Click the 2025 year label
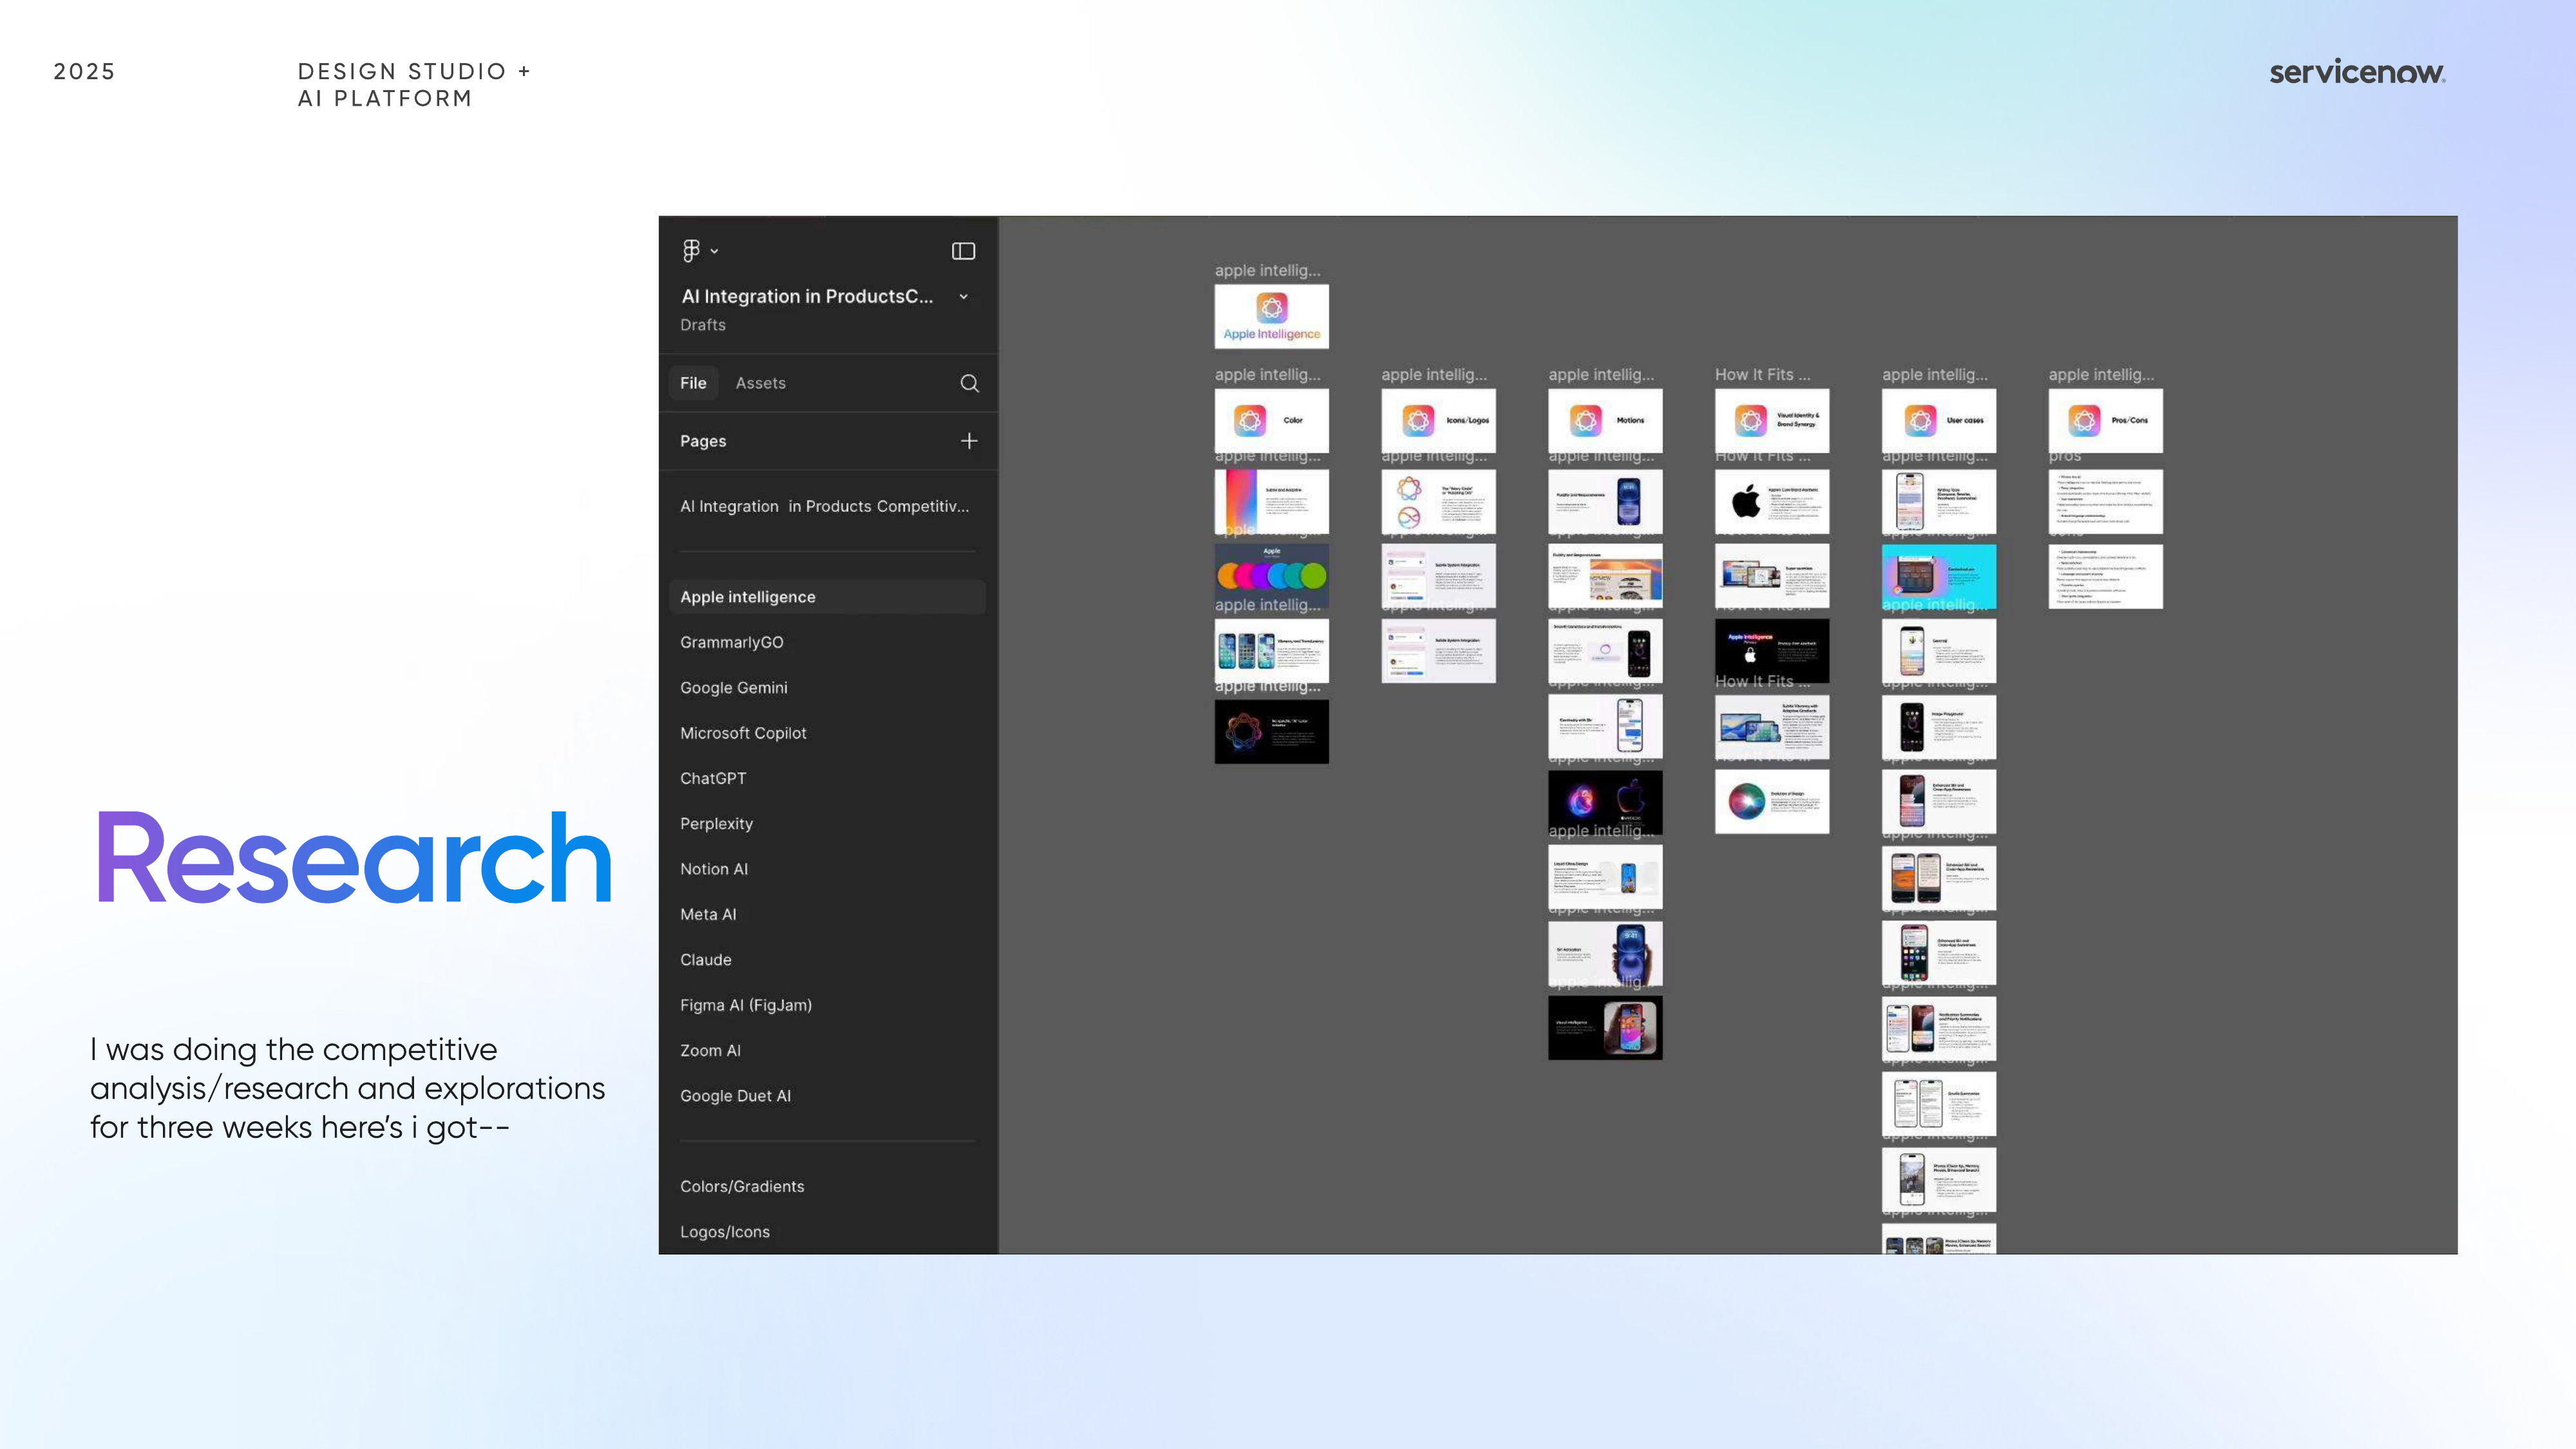Image resolution: width=2576 pixels, height=1449 pixels. (x=84, y=71)
